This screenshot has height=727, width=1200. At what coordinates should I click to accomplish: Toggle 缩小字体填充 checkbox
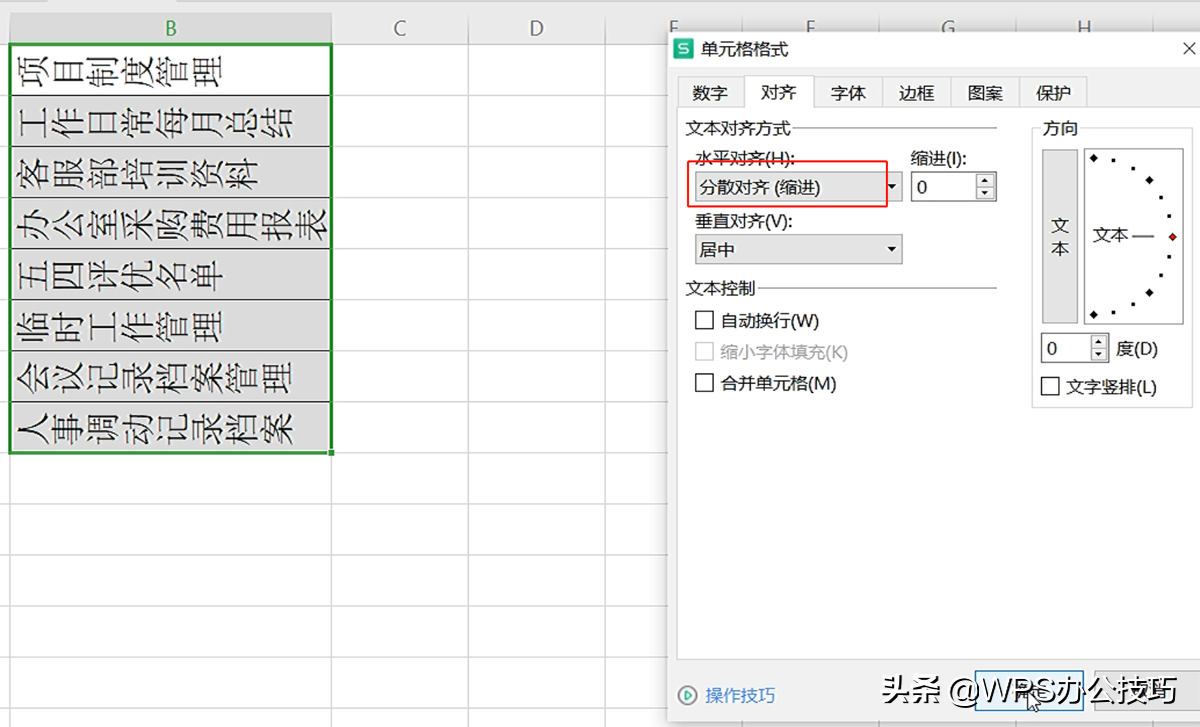[x=704, y=352]
